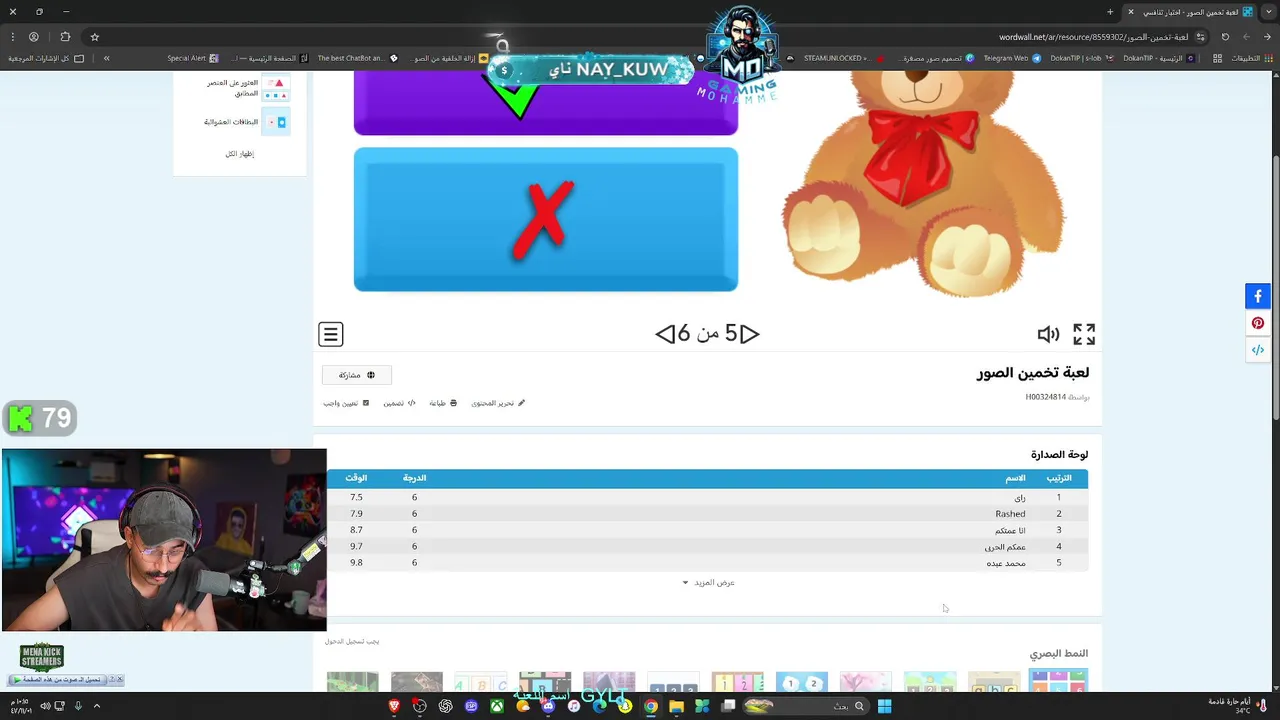Toggle fullscreen mode for the game
Viewport: 1280px width, 720px height.
1084,334
